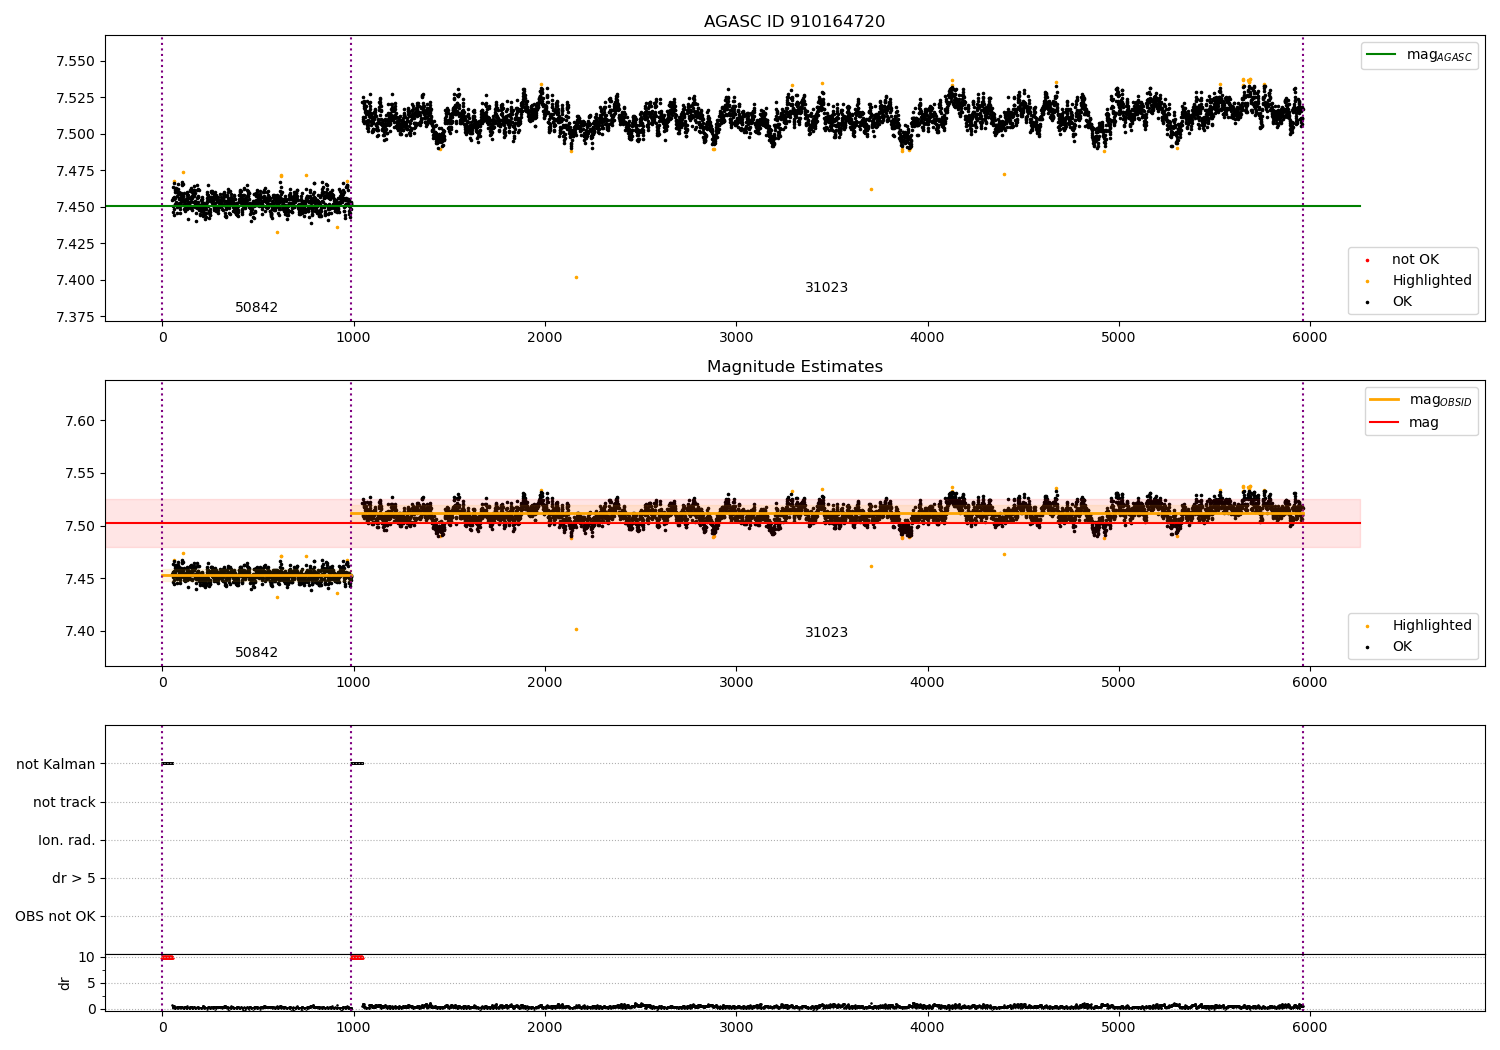Click "OK" entry beneath Highlighted in top legend
Screen dimensions: 1500x1050
pos(1402,302)
